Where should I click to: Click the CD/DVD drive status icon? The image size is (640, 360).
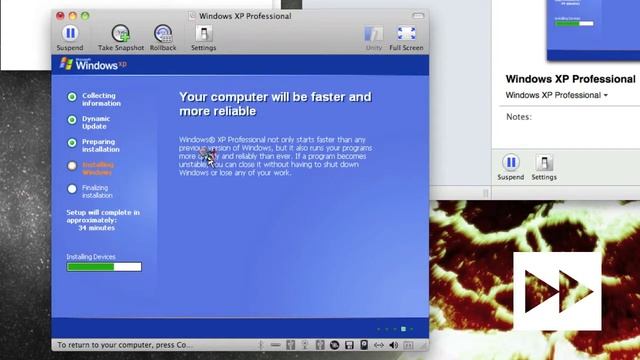[335, 345]
